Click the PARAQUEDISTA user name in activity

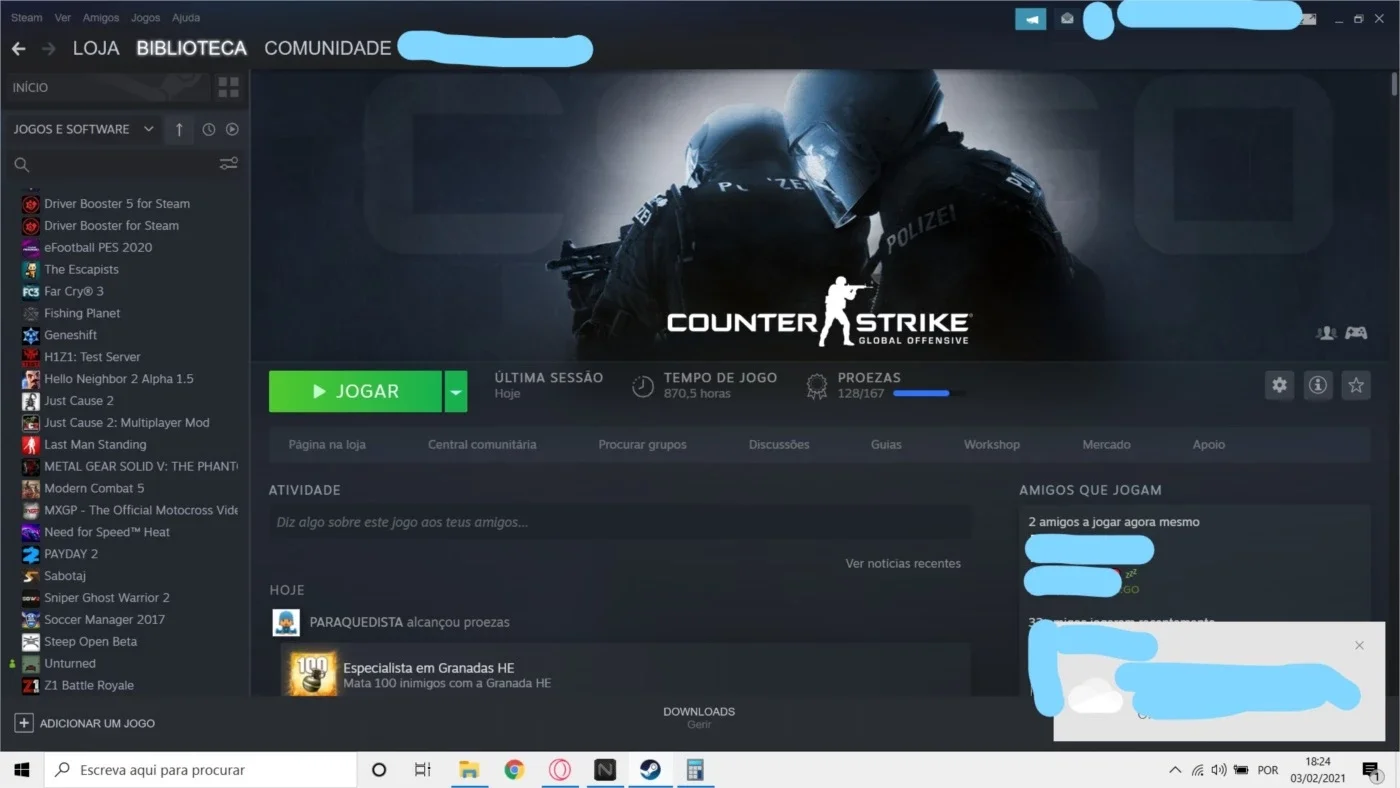[x=356, y=622]
